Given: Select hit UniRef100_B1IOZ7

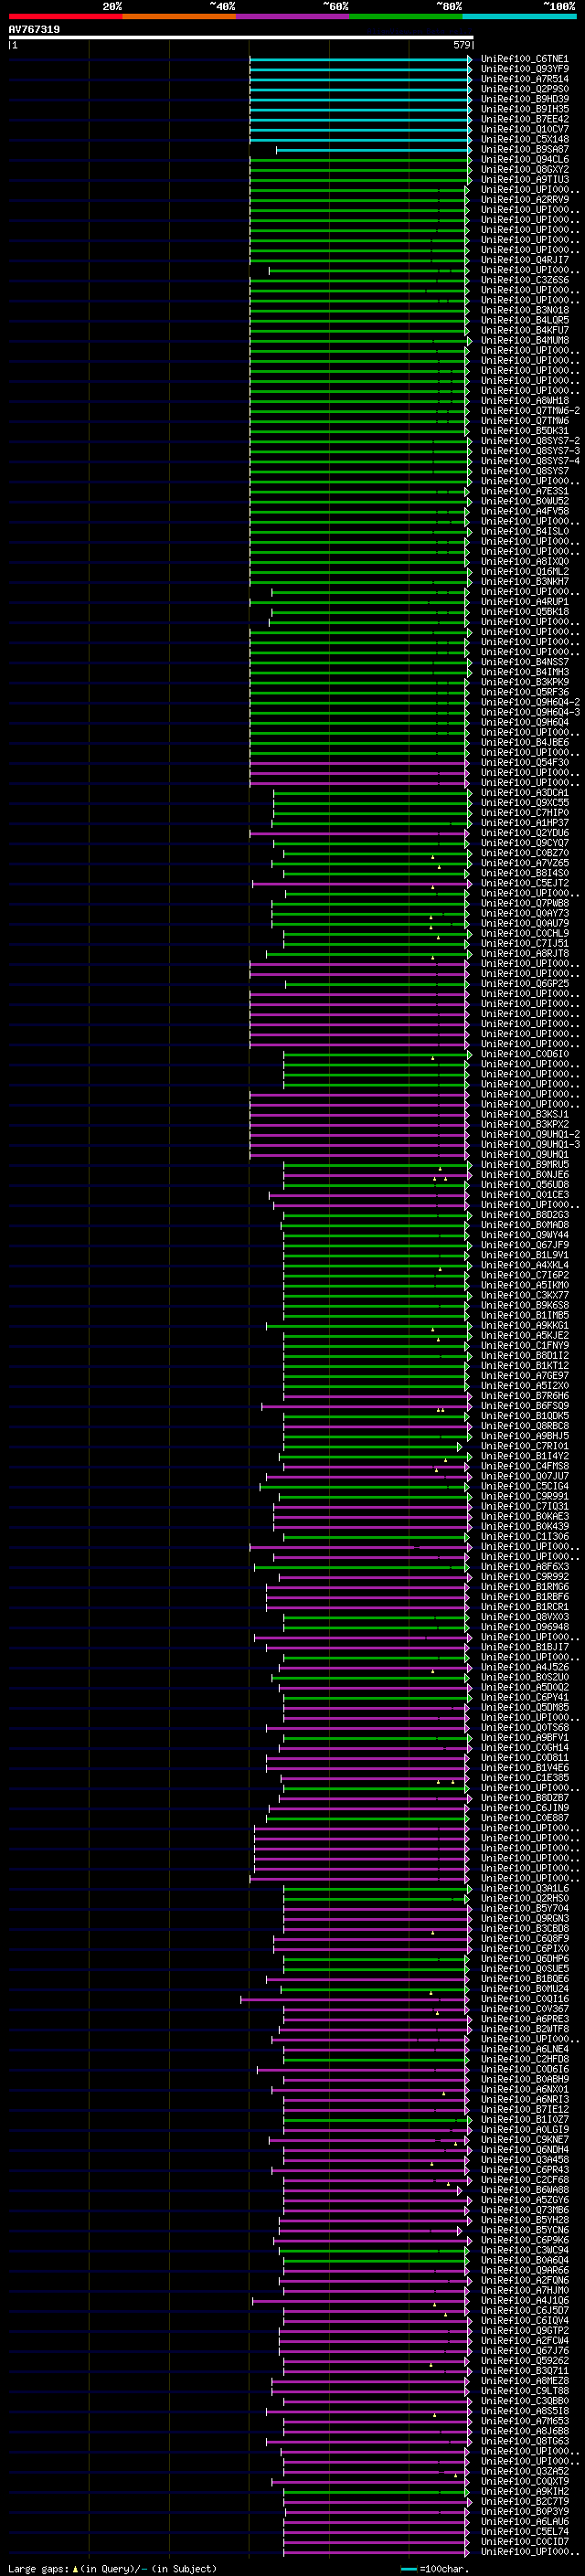Looking at the screenshot, I should [524, 2119].
